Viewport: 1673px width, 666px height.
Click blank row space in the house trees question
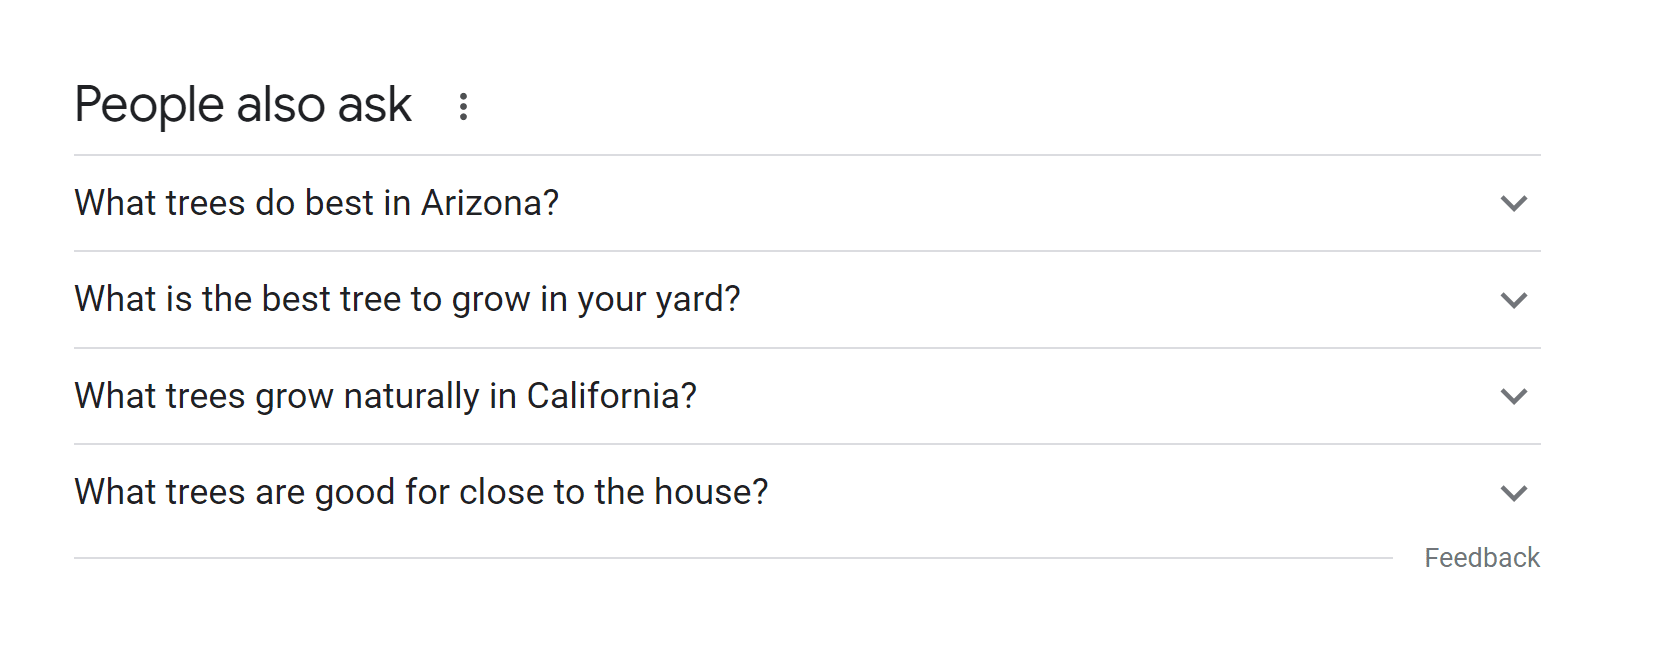pos(1100,492)
